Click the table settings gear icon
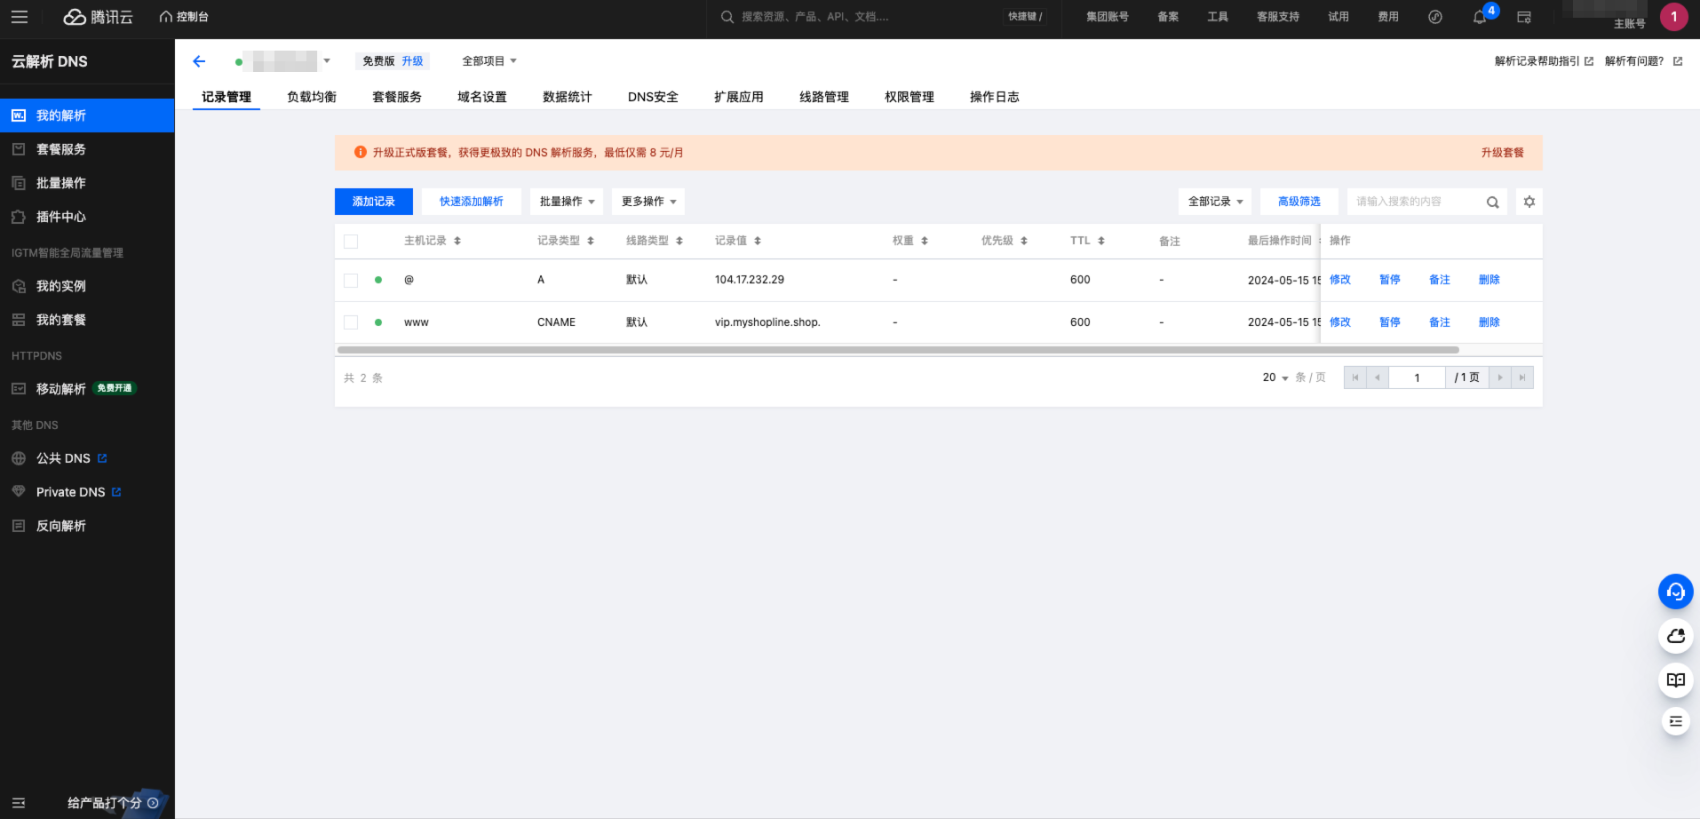 (1529, 202)
